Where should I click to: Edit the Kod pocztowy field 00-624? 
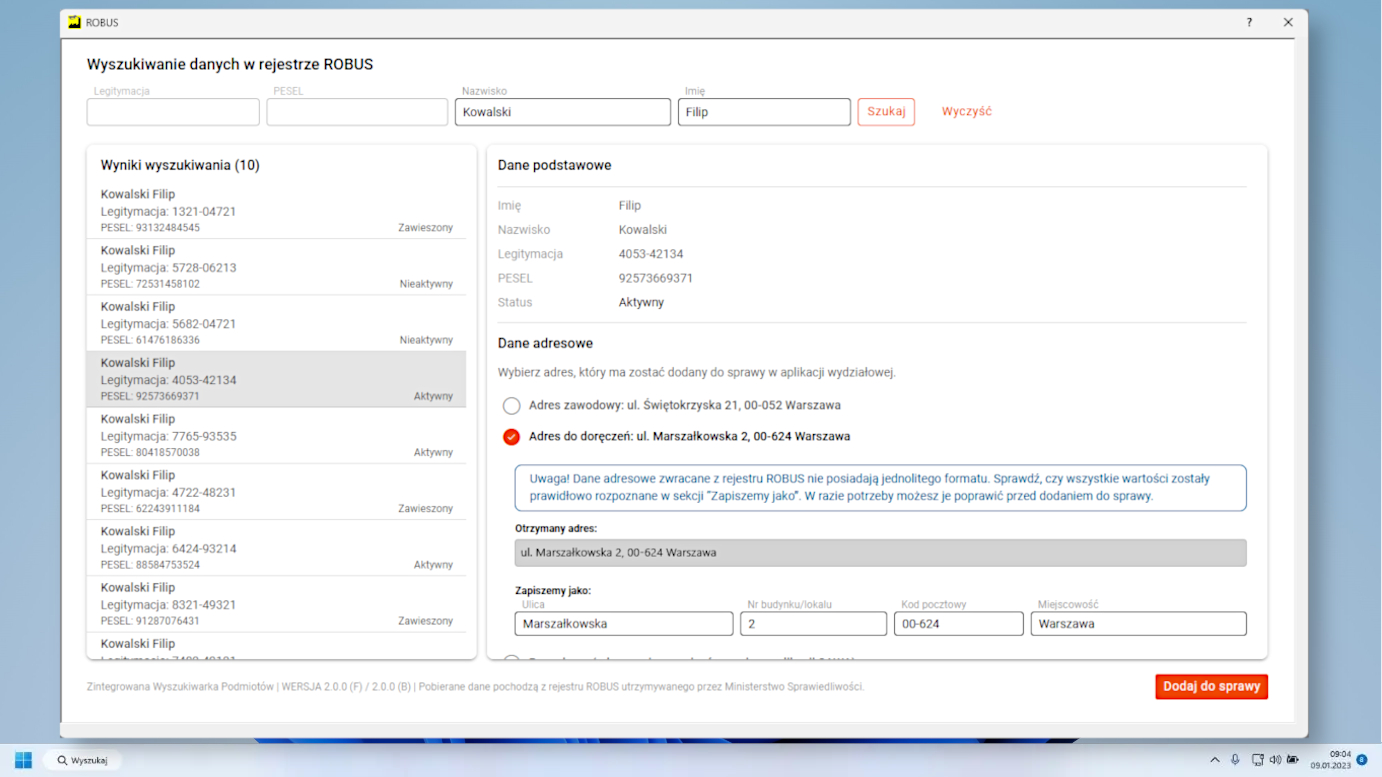[x=958, y=624]
